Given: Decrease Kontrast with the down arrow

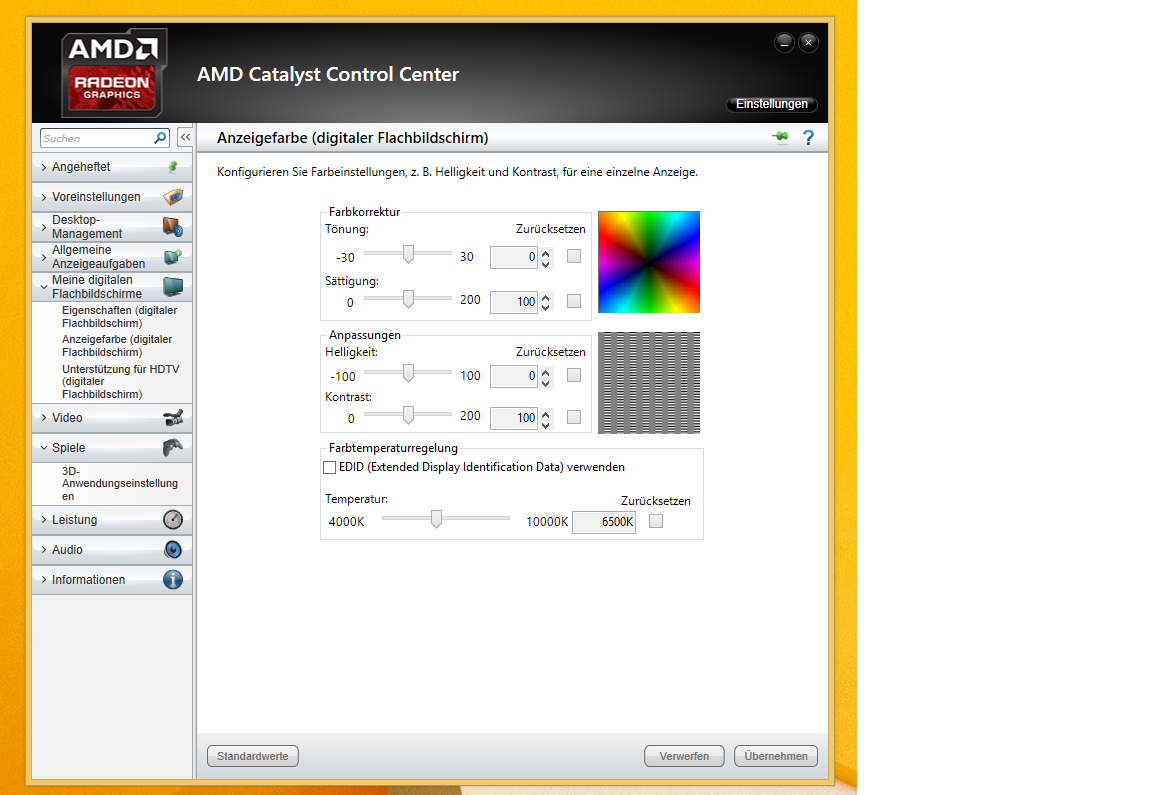Looking at the screenshot, I should click(x=545, y=423).
